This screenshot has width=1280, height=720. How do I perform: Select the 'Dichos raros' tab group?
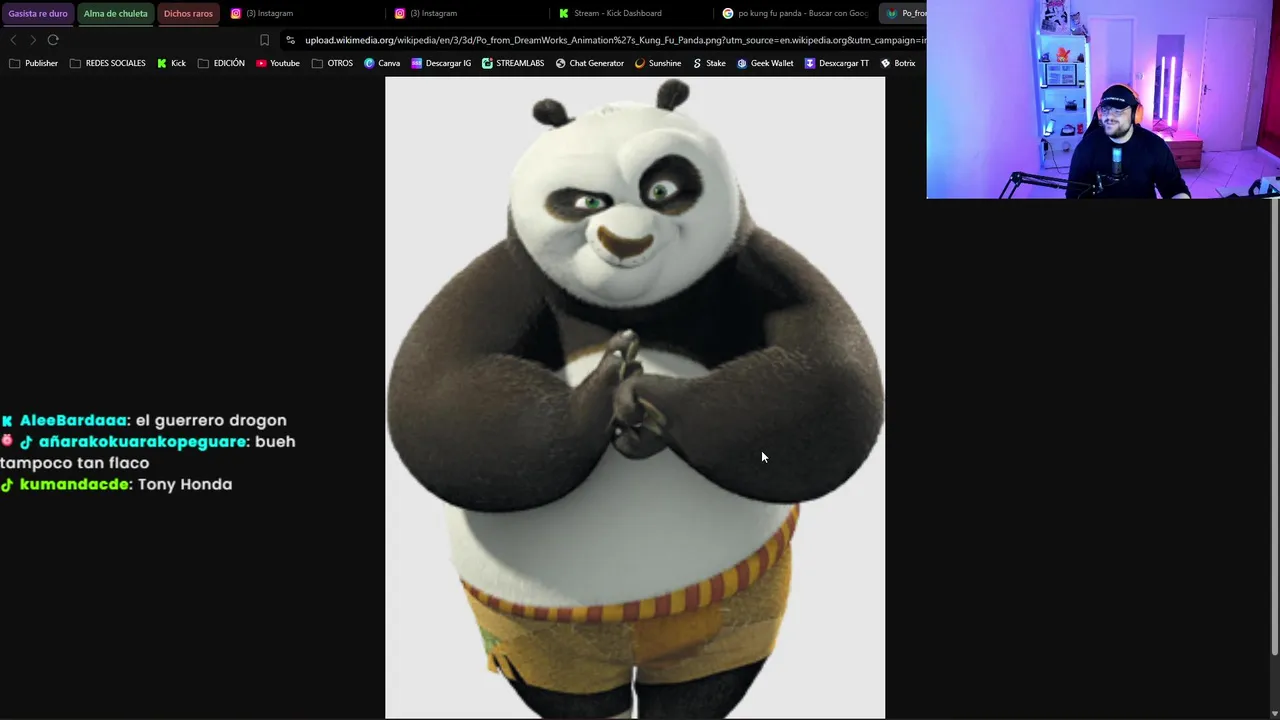coord(188,13)
